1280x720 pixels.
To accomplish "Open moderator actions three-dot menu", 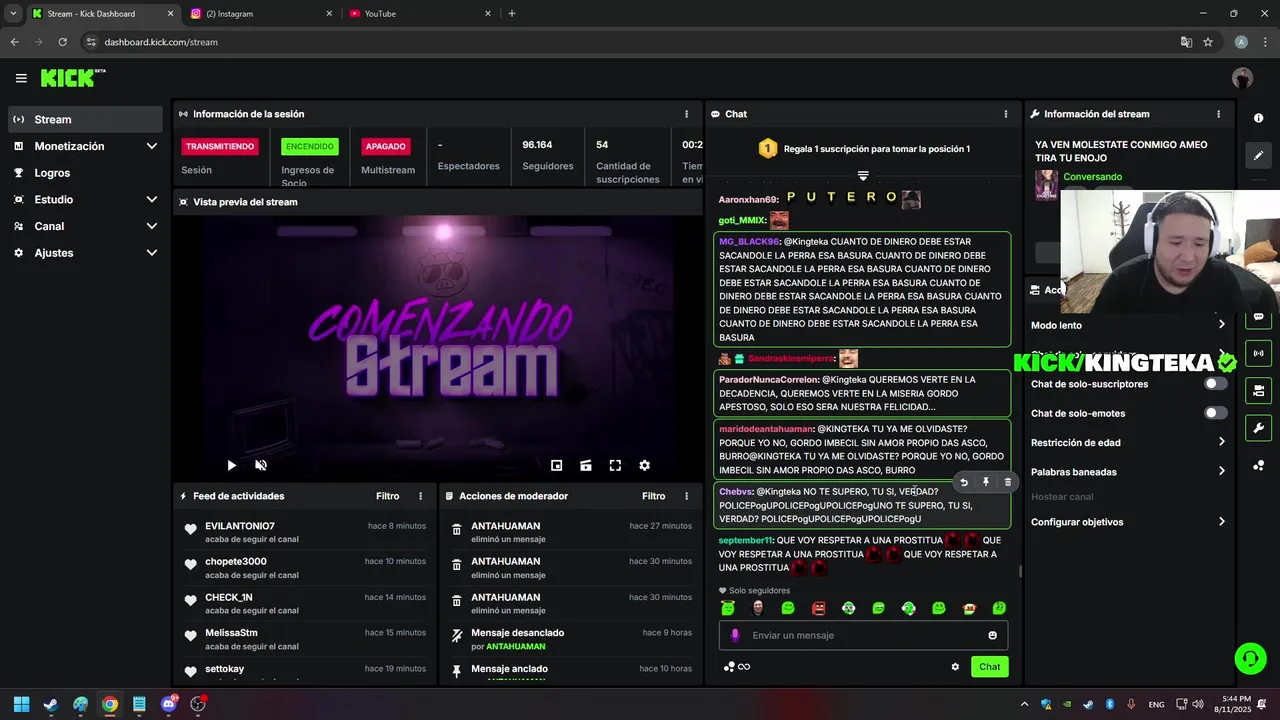I will [686, 496].
